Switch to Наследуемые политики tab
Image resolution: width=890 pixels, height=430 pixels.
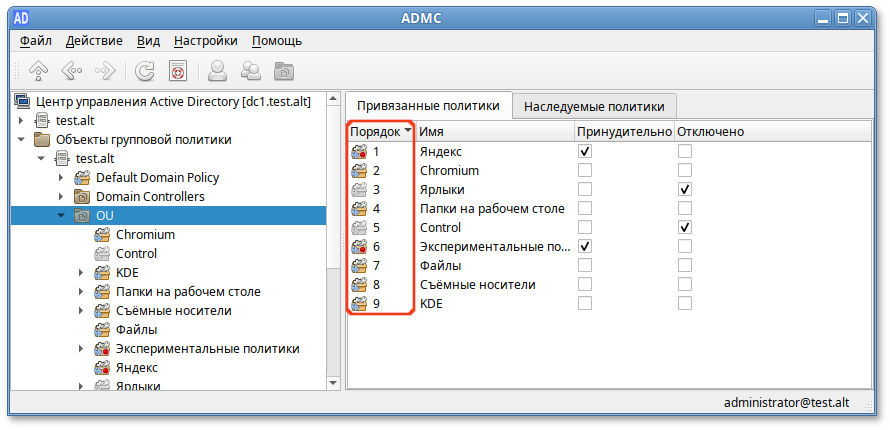[x=594, y=107]
